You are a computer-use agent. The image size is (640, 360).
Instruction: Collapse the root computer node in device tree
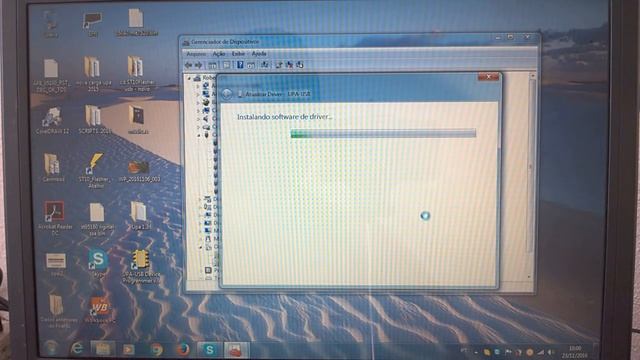point(189,78)
